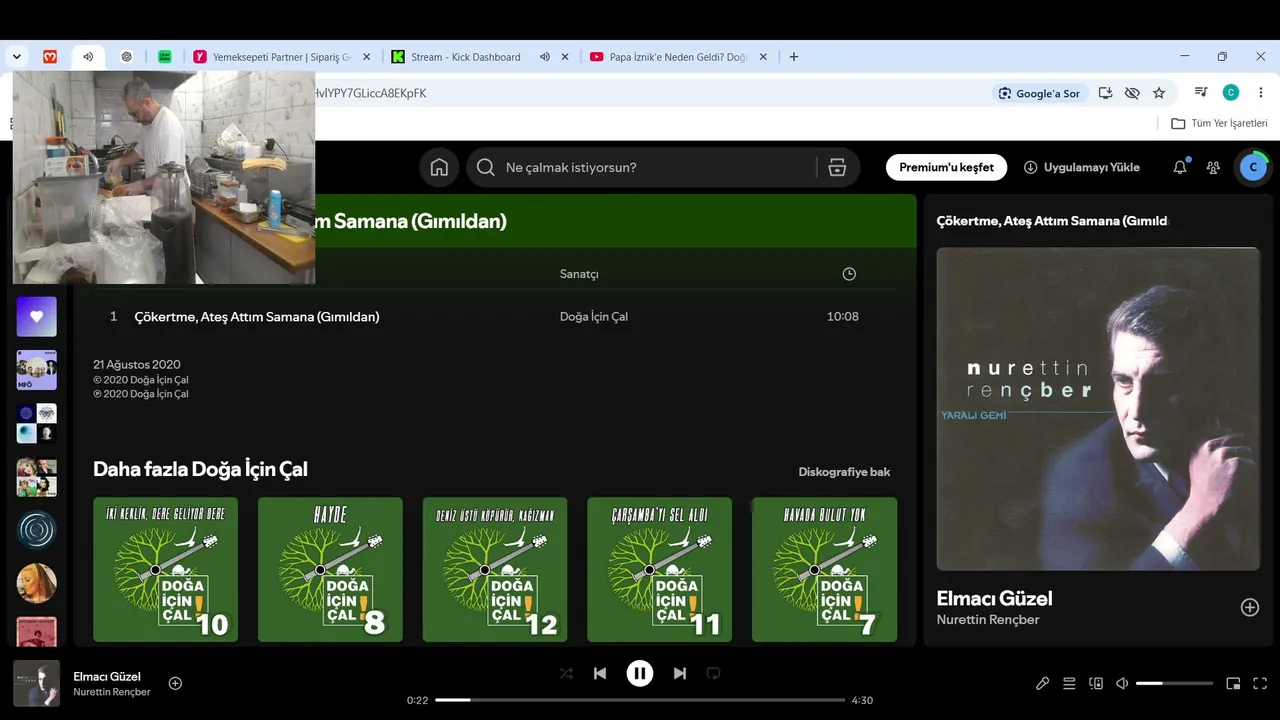The image size is (1280, 720).
Task: Open Doğa İçin Çal 12 album cover
Action: [x=495, y=569]
